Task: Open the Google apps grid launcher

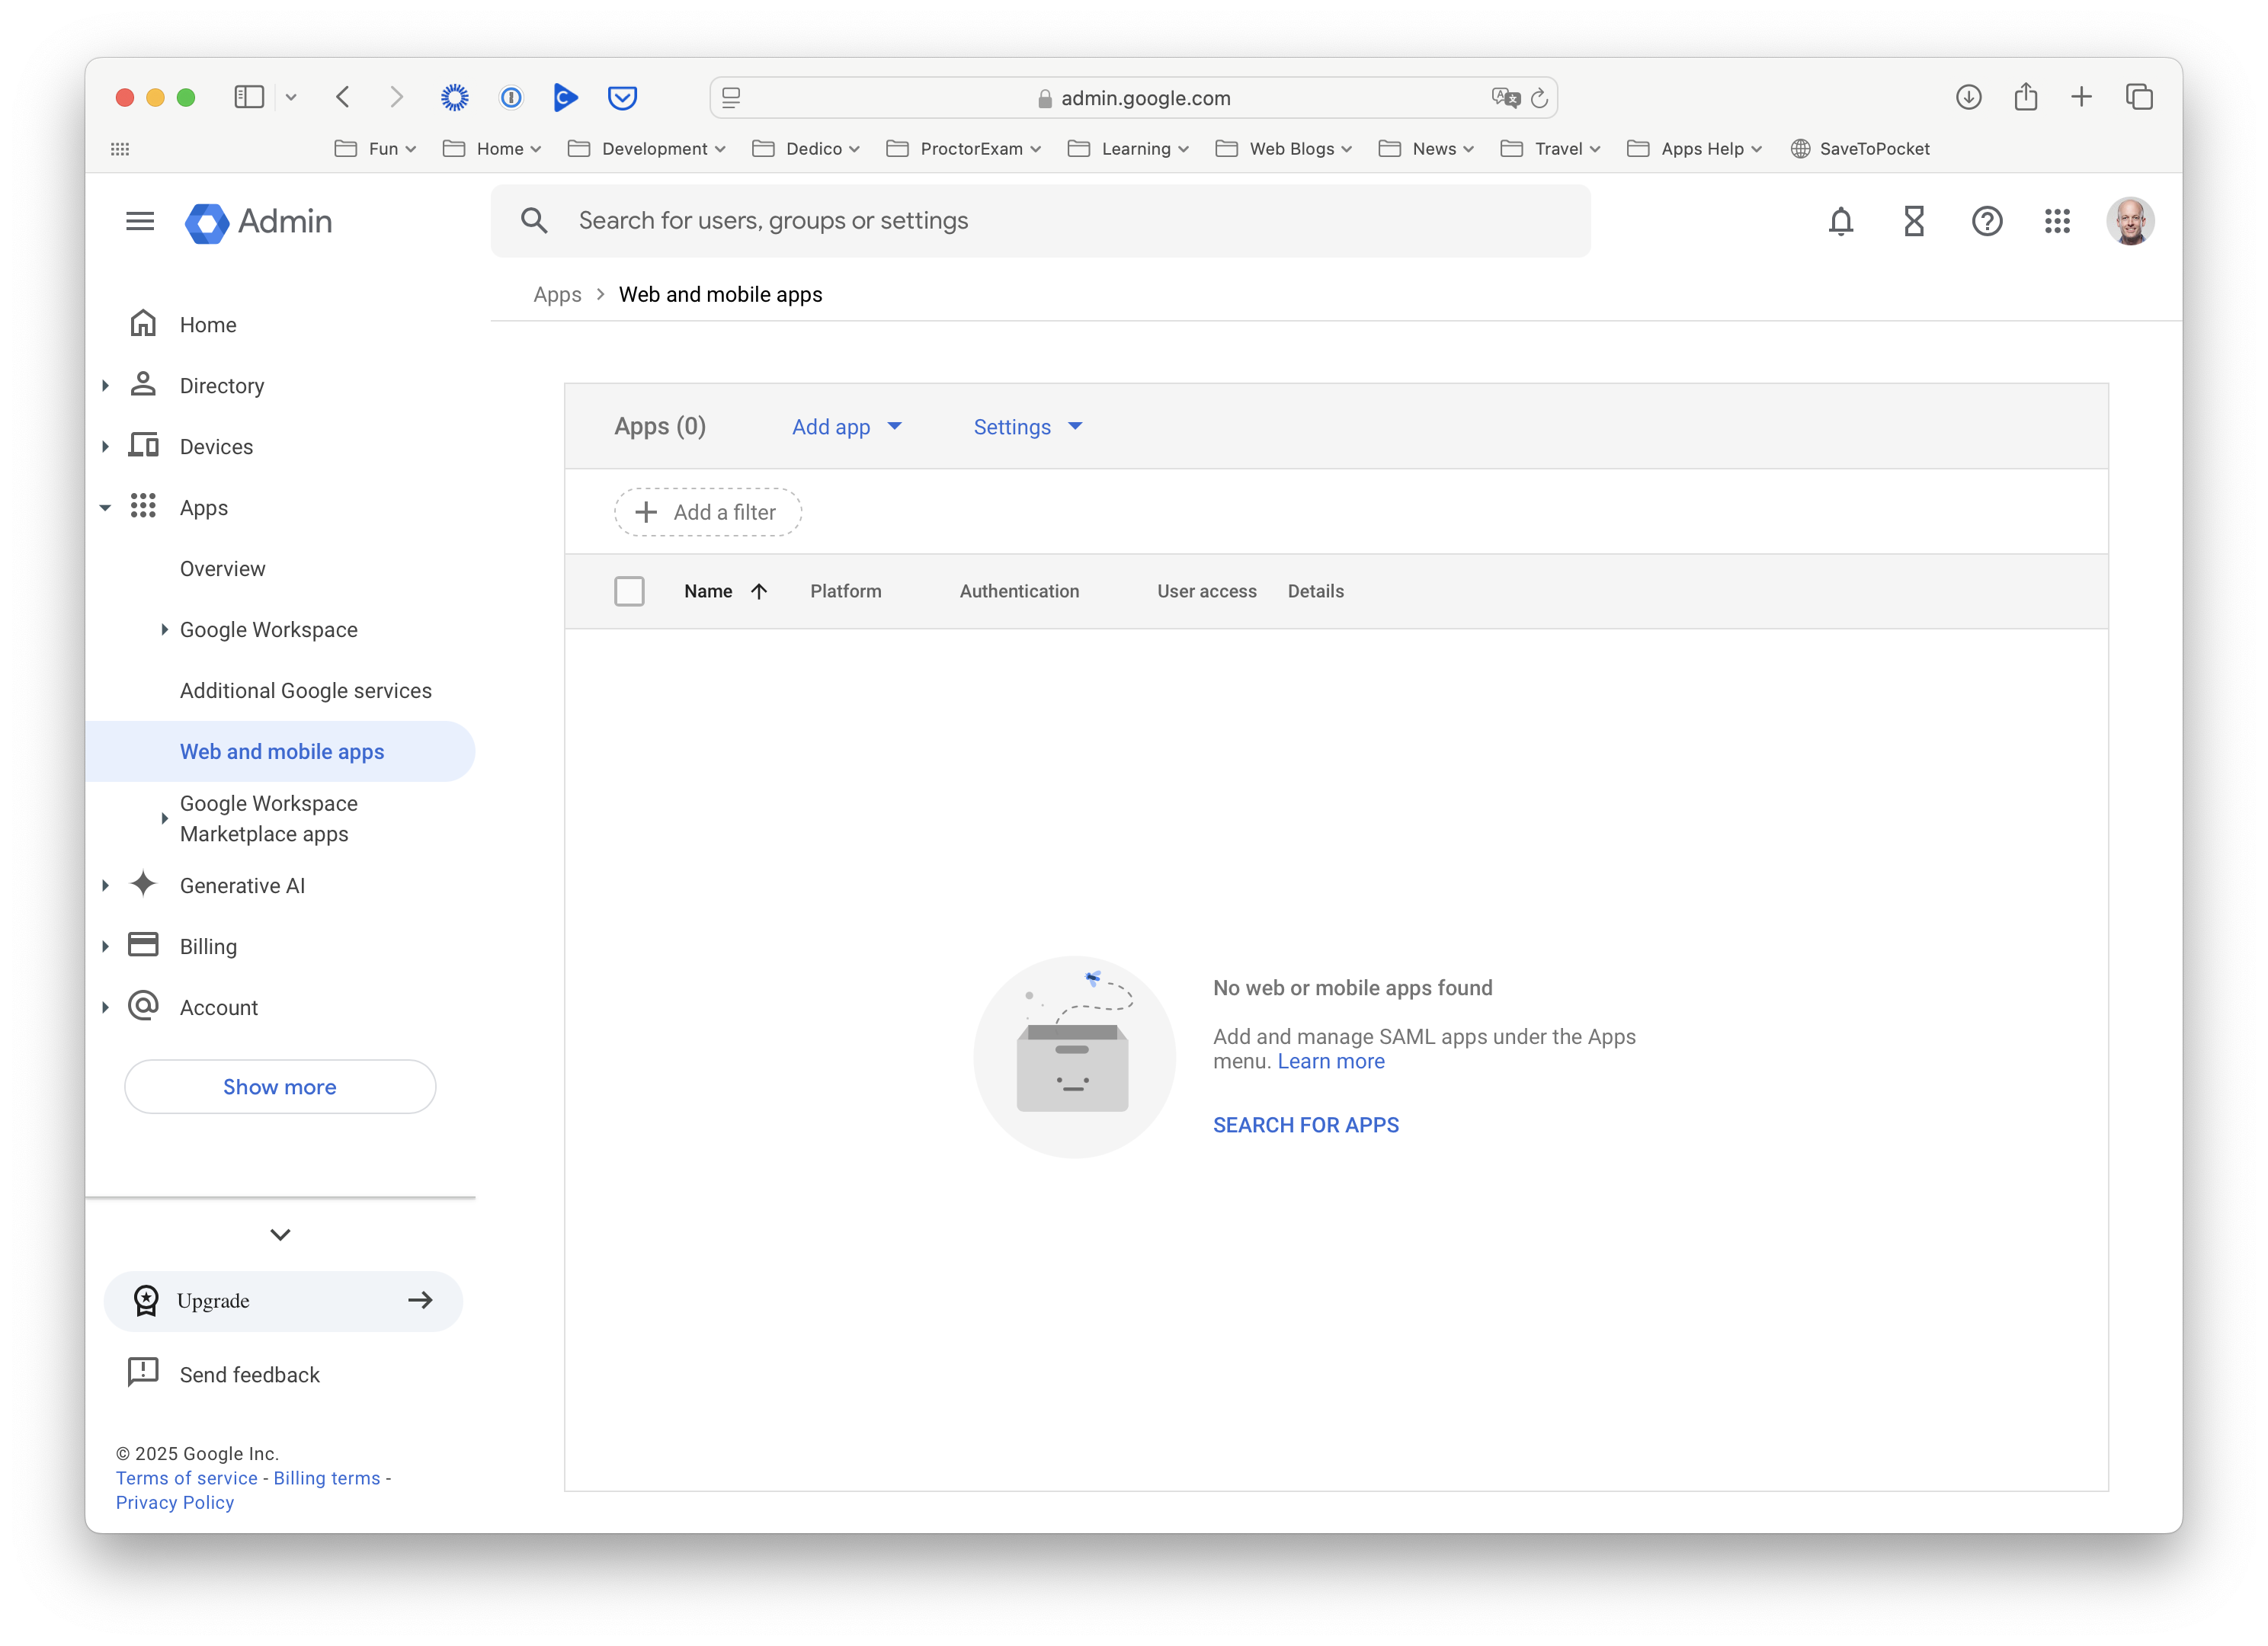Action: [x=2057, y=221]
